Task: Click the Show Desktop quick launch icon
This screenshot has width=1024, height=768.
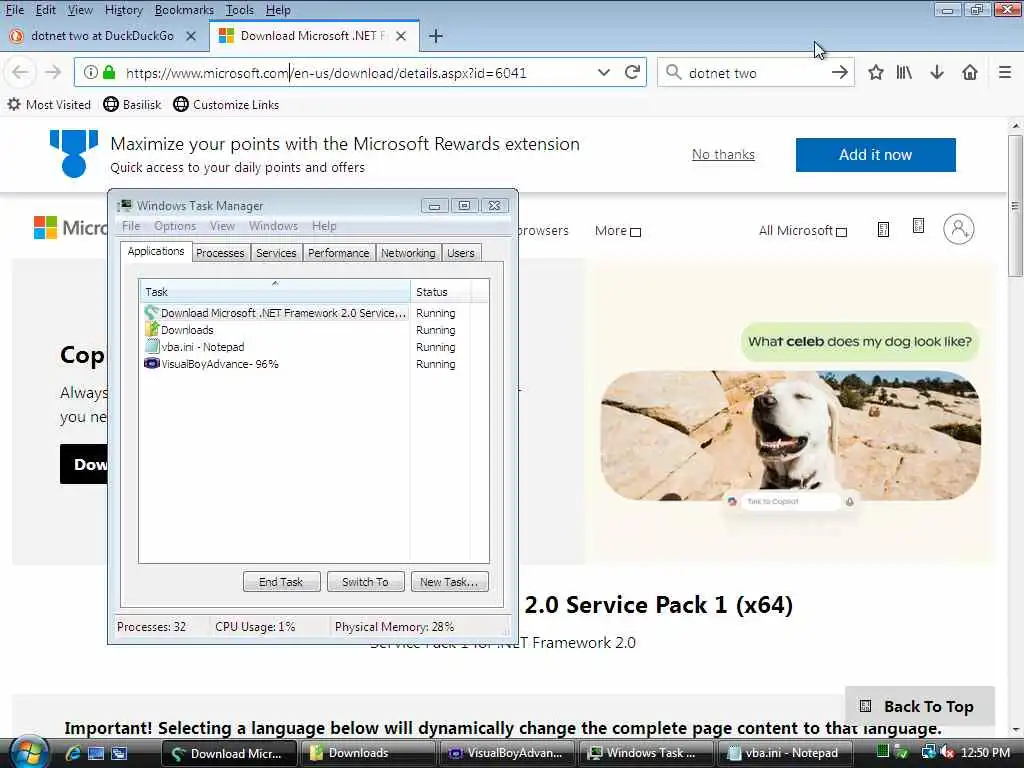Action: point(96,753)
